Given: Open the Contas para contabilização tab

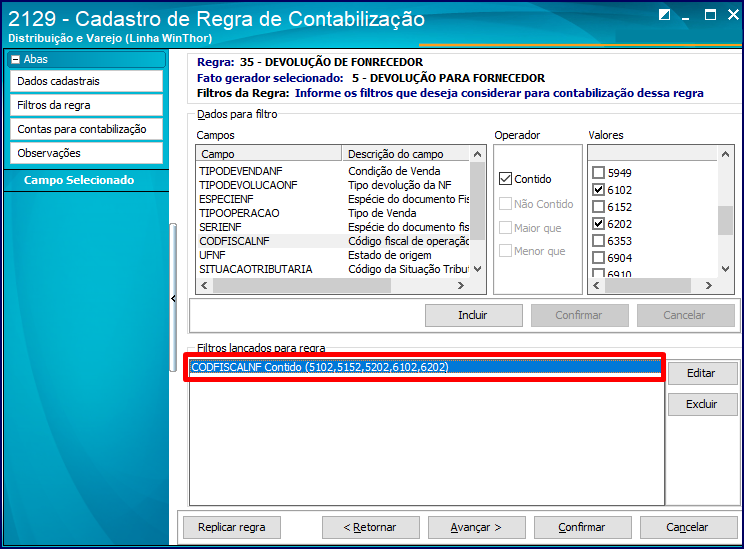Looking at the screenshot, I should click(x=86, y=129).
